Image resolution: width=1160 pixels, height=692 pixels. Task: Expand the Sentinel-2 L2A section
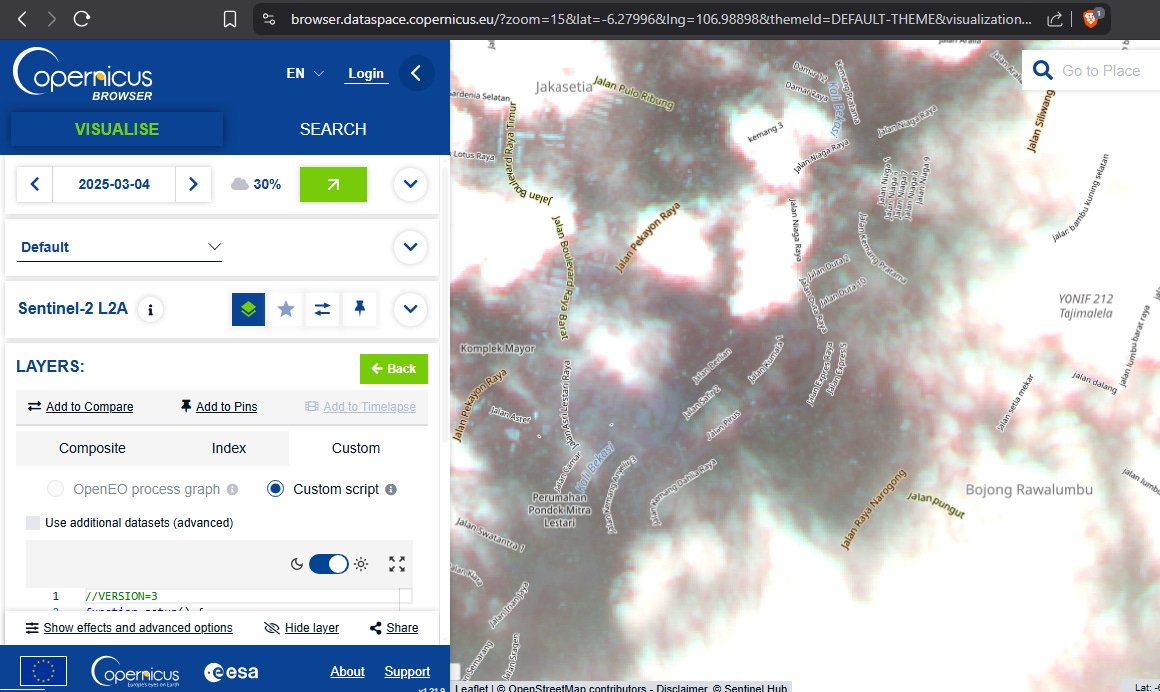pyautogui.click(x=411, y=309)
